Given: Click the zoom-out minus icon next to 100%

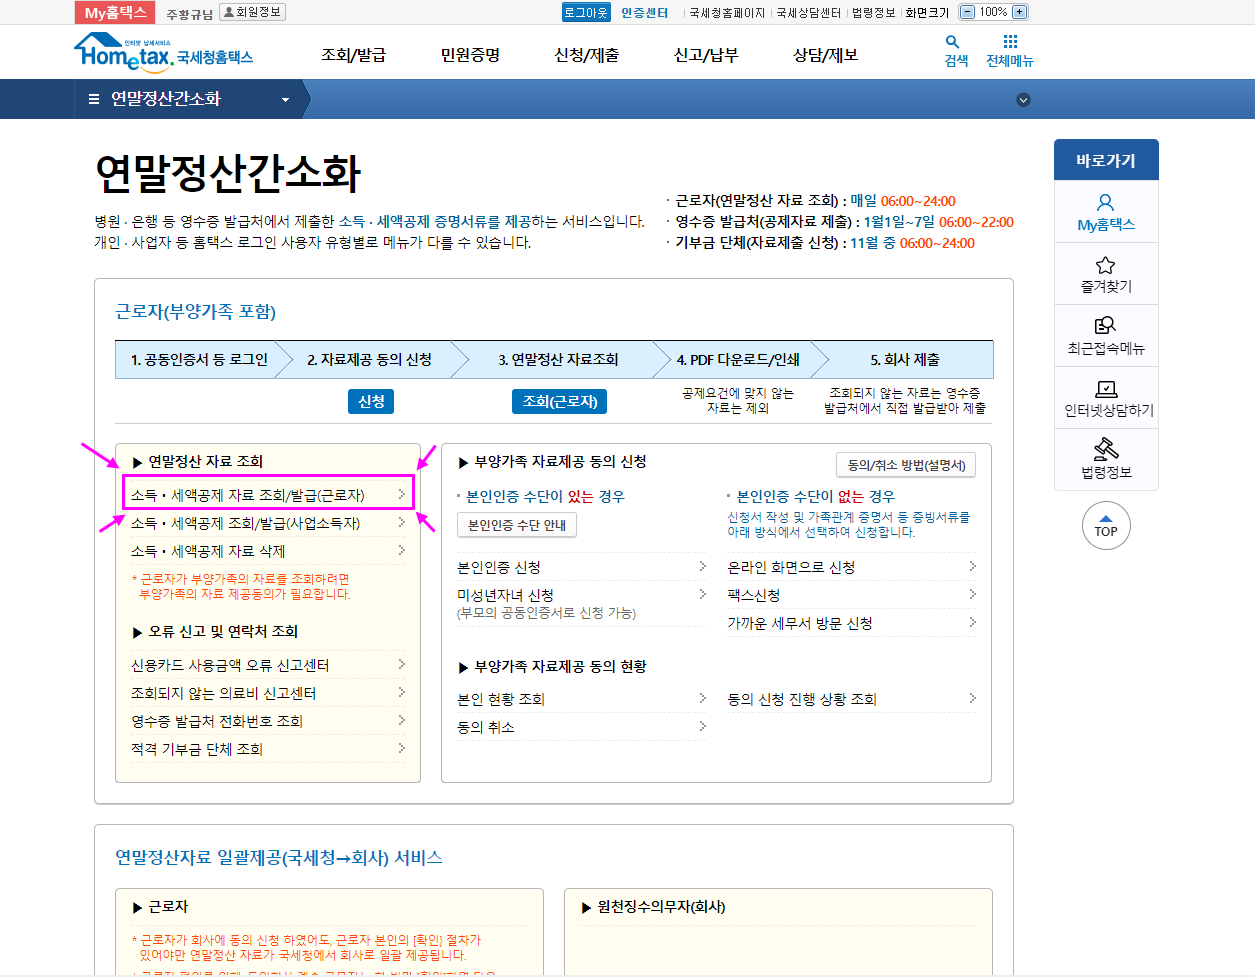Looking at the screenshot, I should pos(967,12).
